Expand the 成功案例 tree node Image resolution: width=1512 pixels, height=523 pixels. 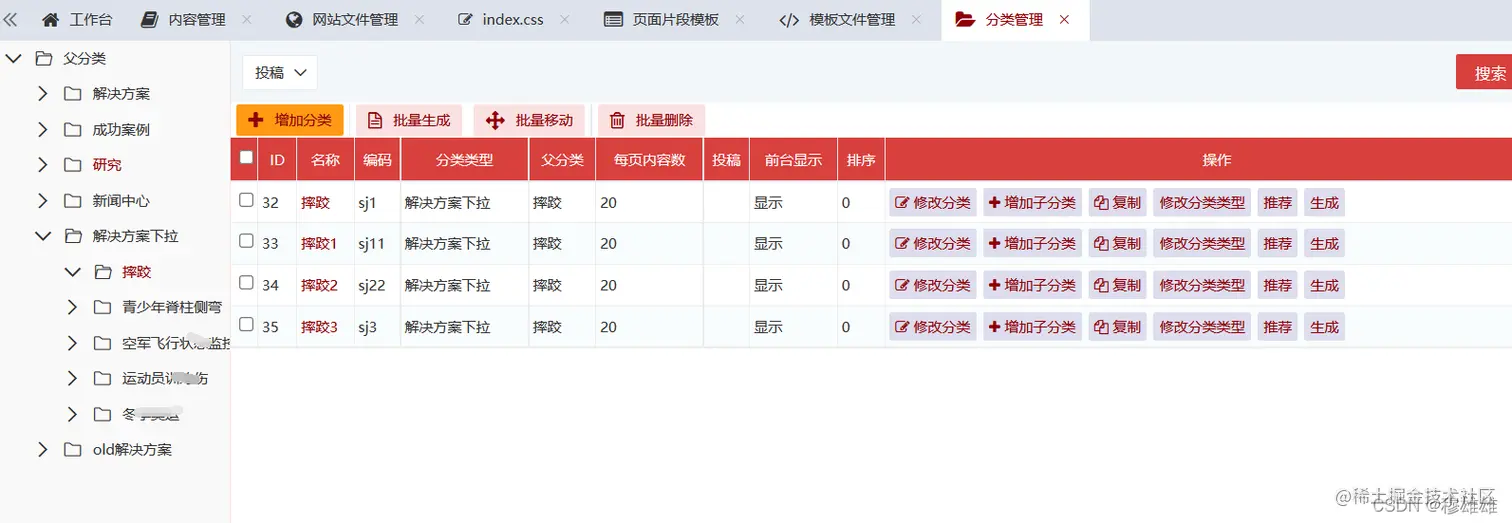point(42,130)
